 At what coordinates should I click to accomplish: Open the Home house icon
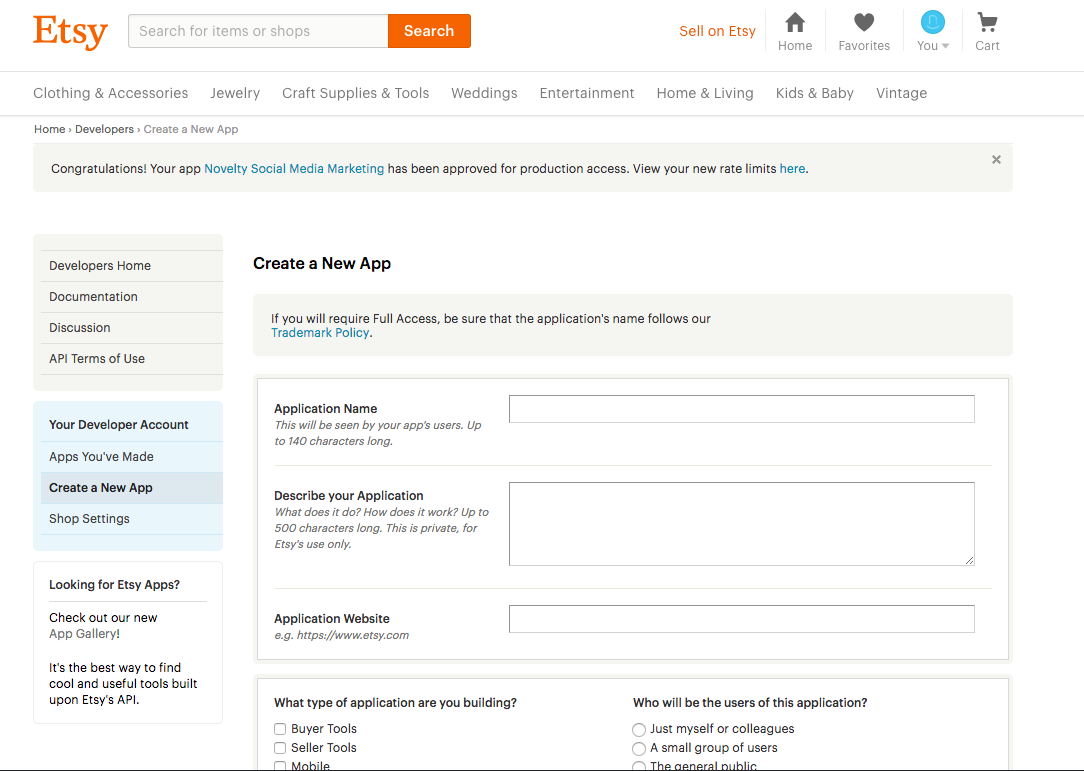[x=795, y=23]
